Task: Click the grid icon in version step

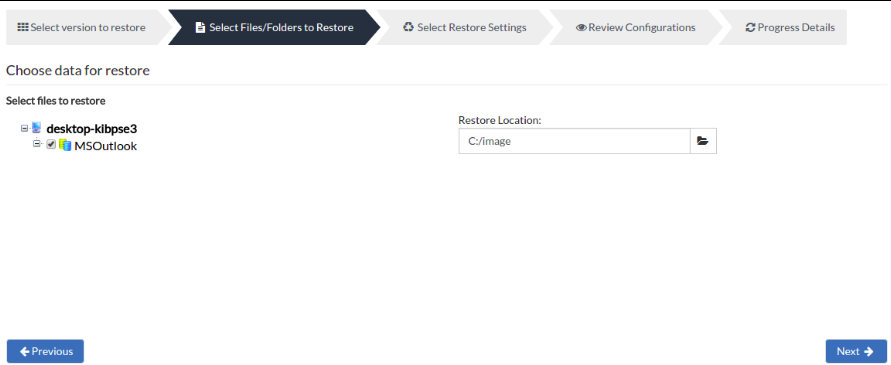Action: click(x=23, y=27)
